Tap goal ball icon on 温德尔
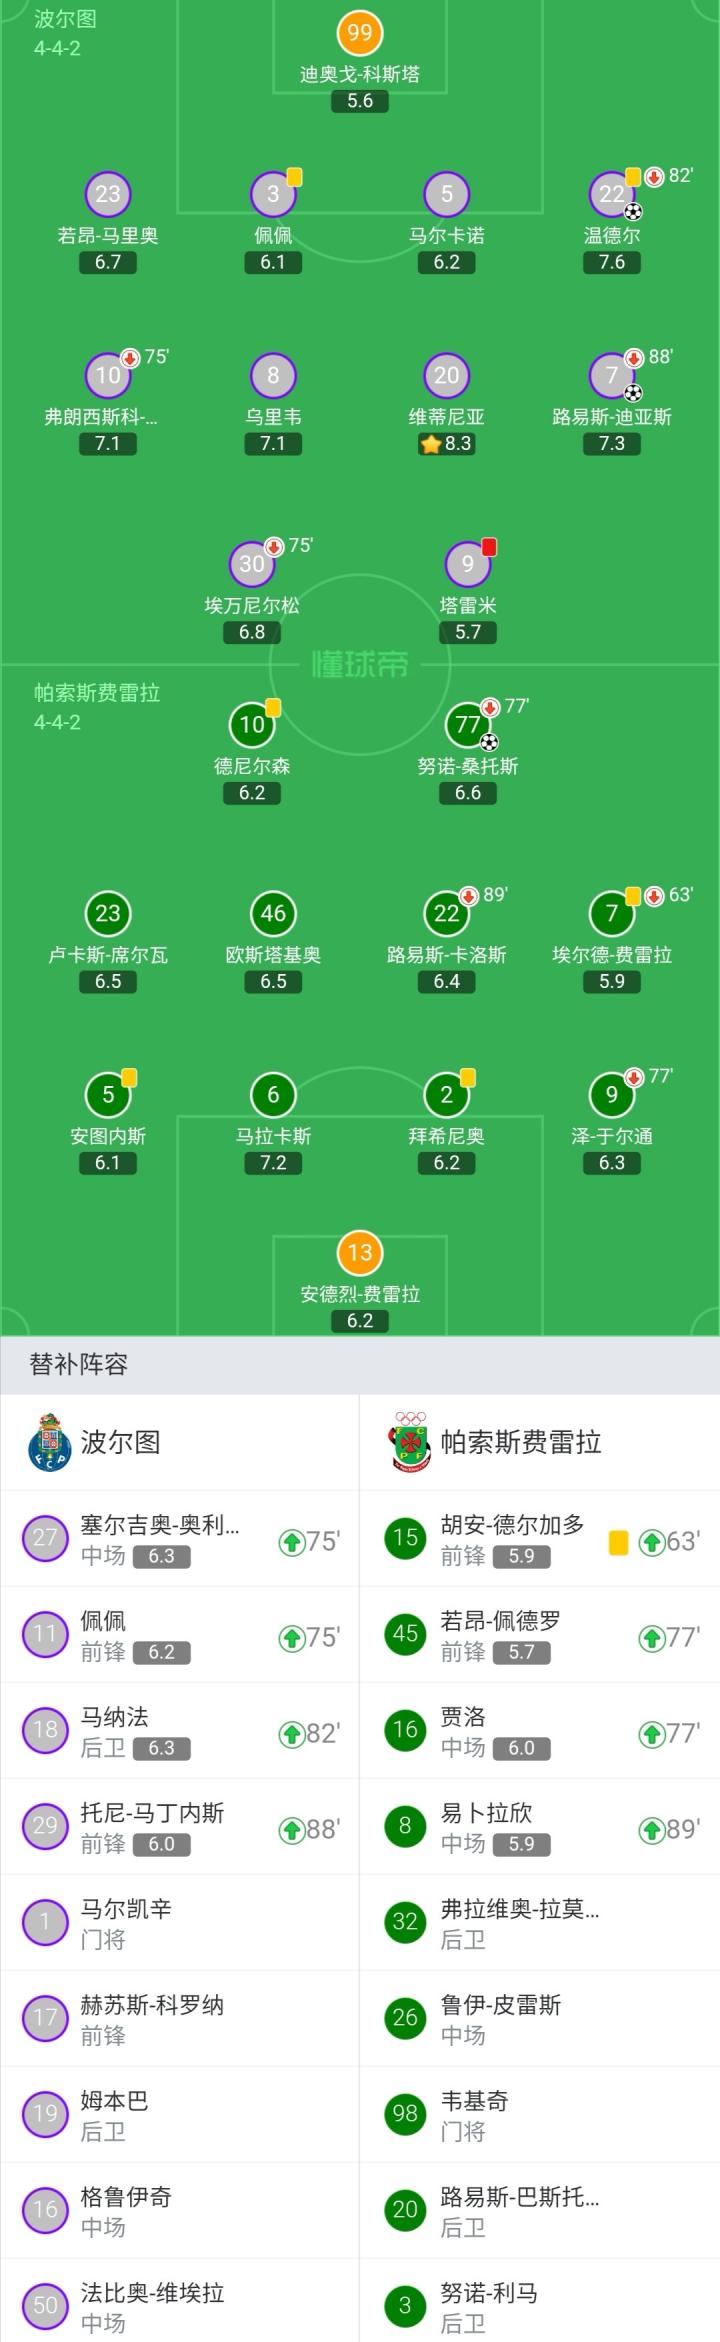Viewport: 720px width, 2342px height. click(633, 212)
